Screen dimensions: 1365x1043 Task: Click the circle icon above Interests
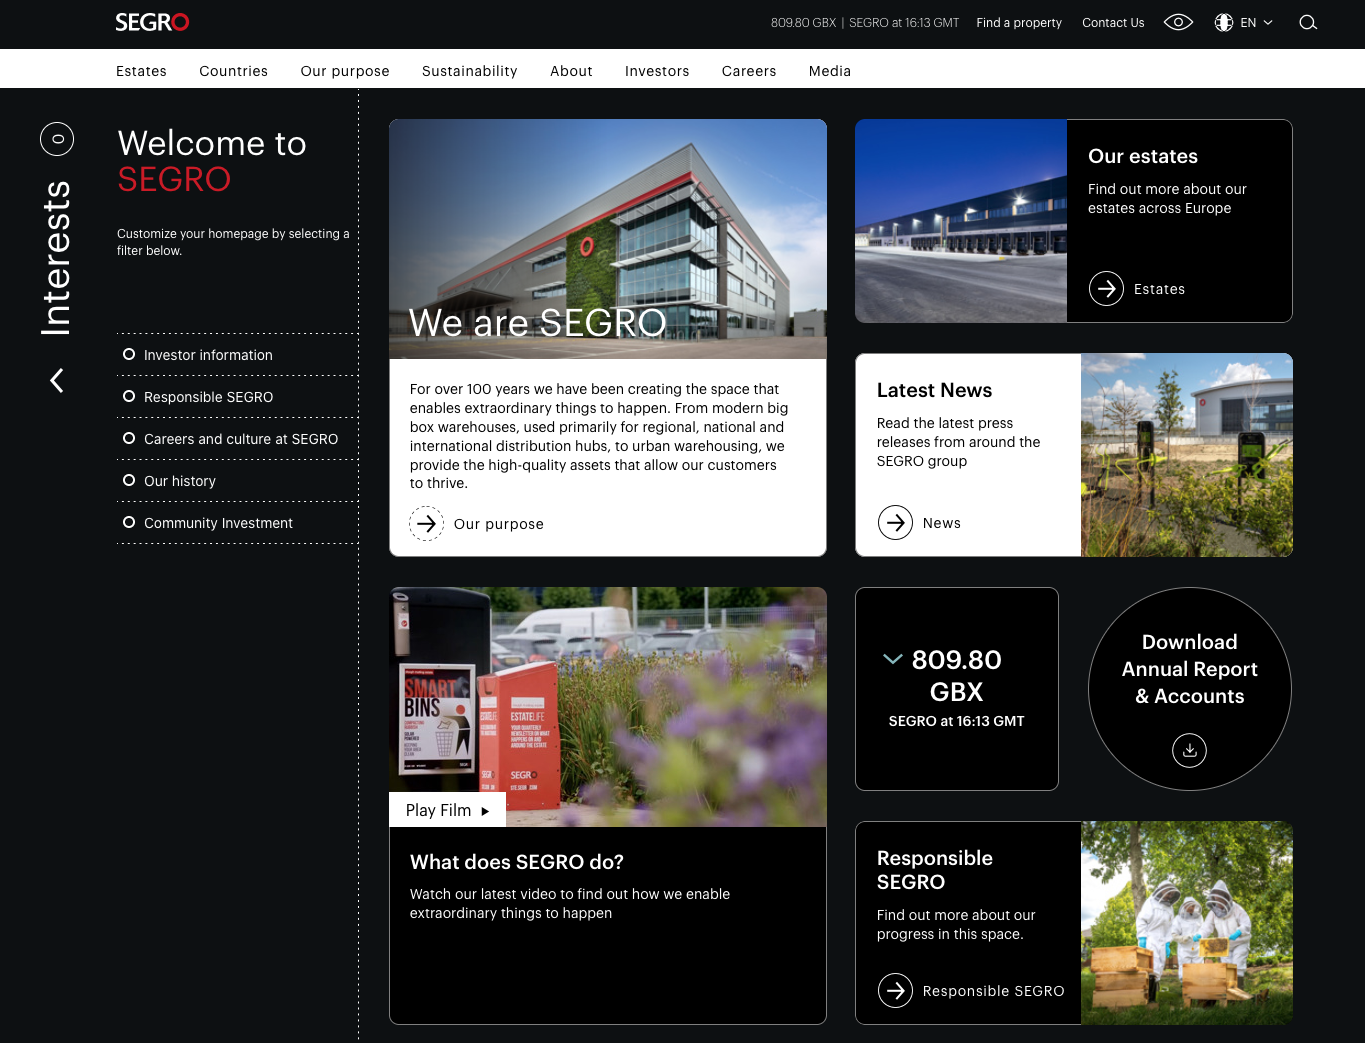click(57, 139)
